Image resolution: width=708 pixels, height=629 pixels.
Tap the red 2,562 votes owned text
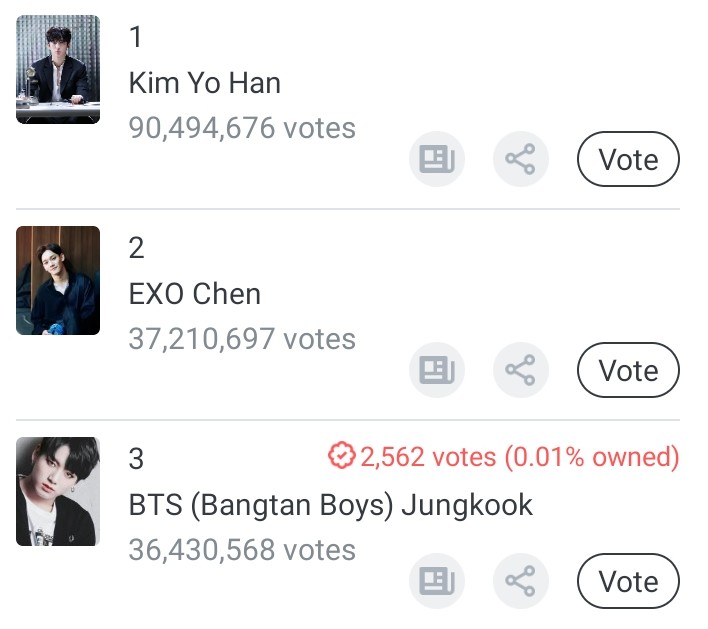(x=518, y=457)
